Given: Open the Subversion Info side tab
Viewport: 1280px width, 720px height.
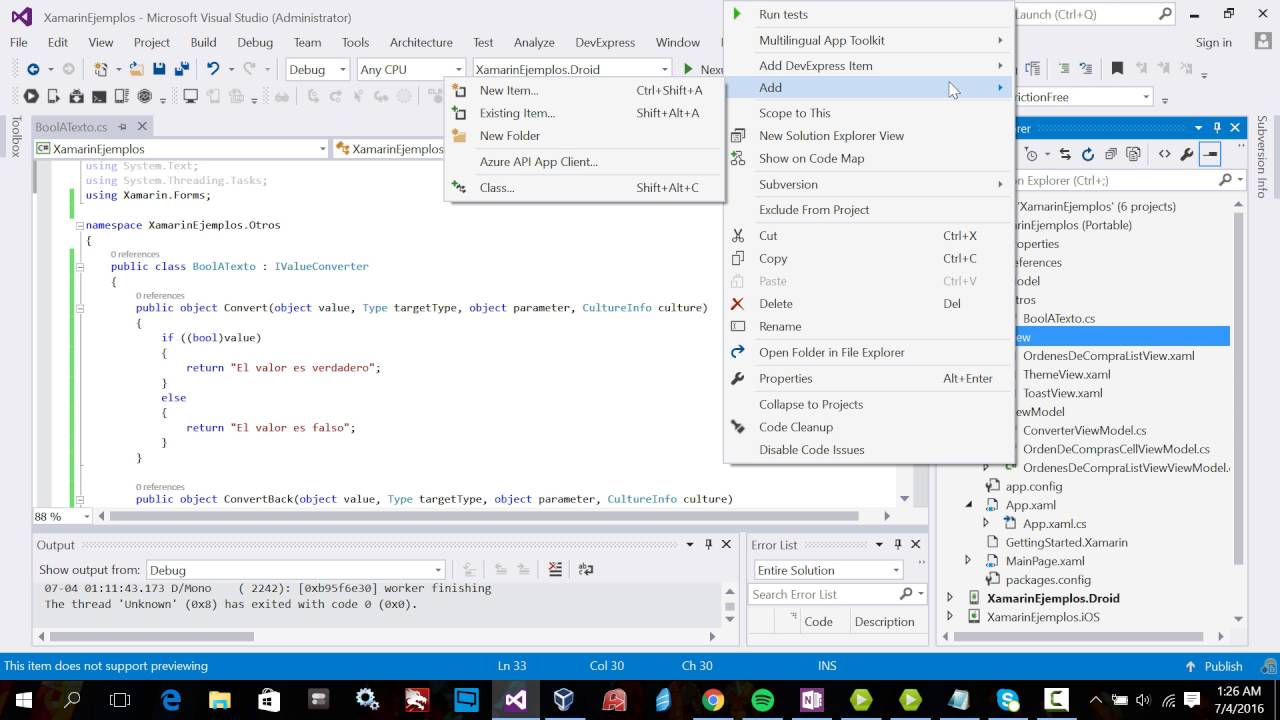Looking at the screenshot, I should pos(1262,155).
